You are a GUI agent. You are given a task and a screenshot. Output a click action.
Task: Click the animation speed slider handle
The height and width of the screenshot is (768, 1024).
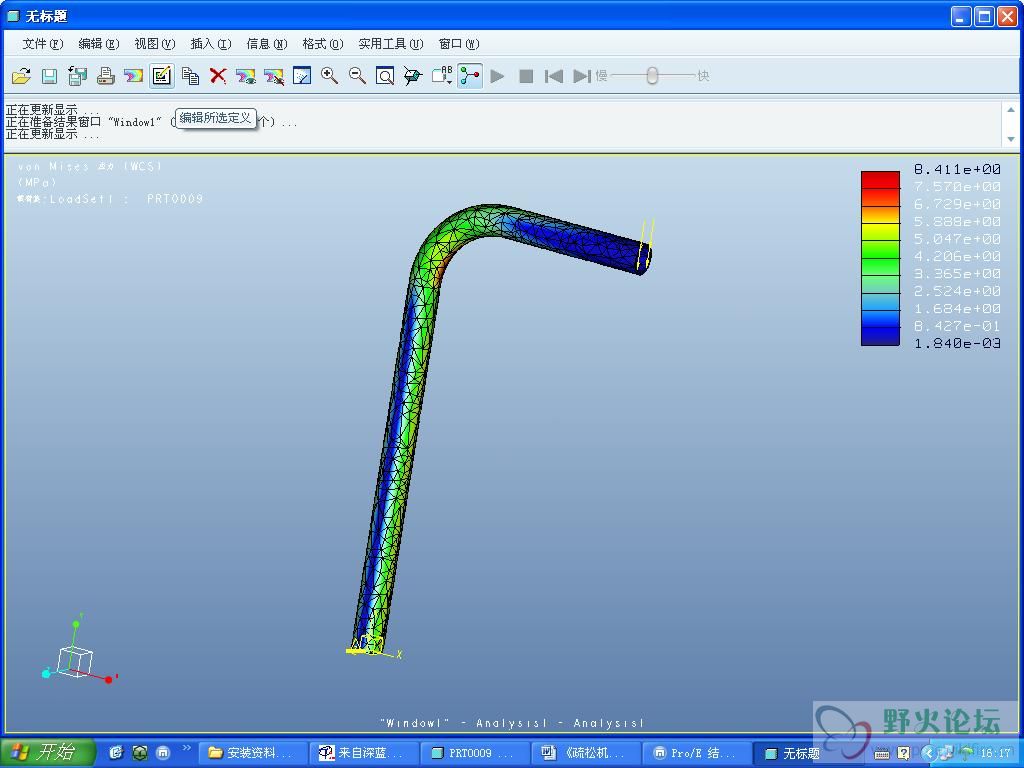click(x=652, y=76)
